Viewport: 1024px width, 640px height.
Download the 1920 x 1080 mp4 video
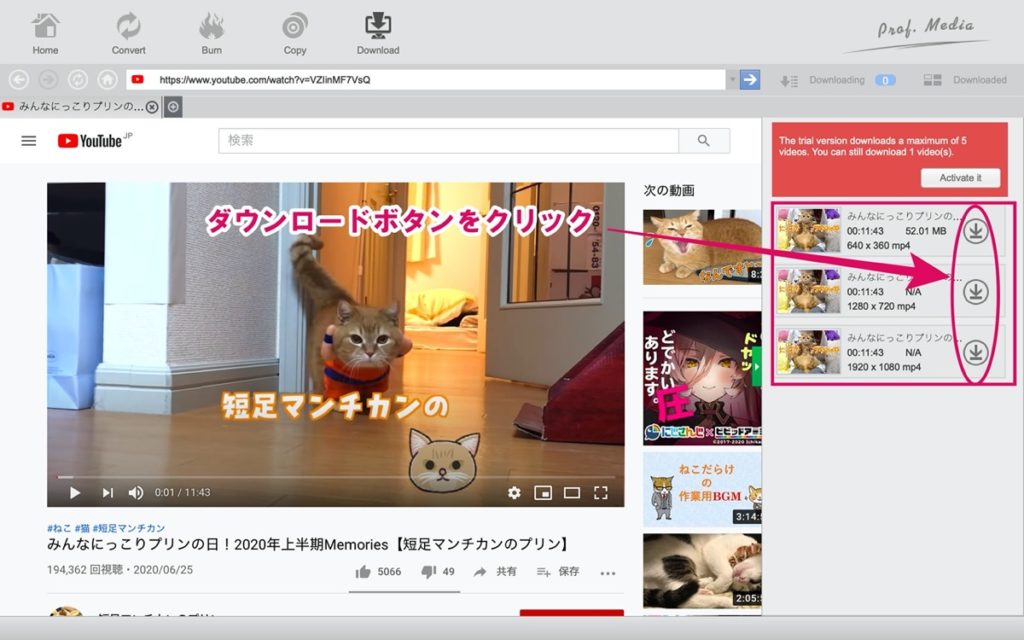coord(975,352)
